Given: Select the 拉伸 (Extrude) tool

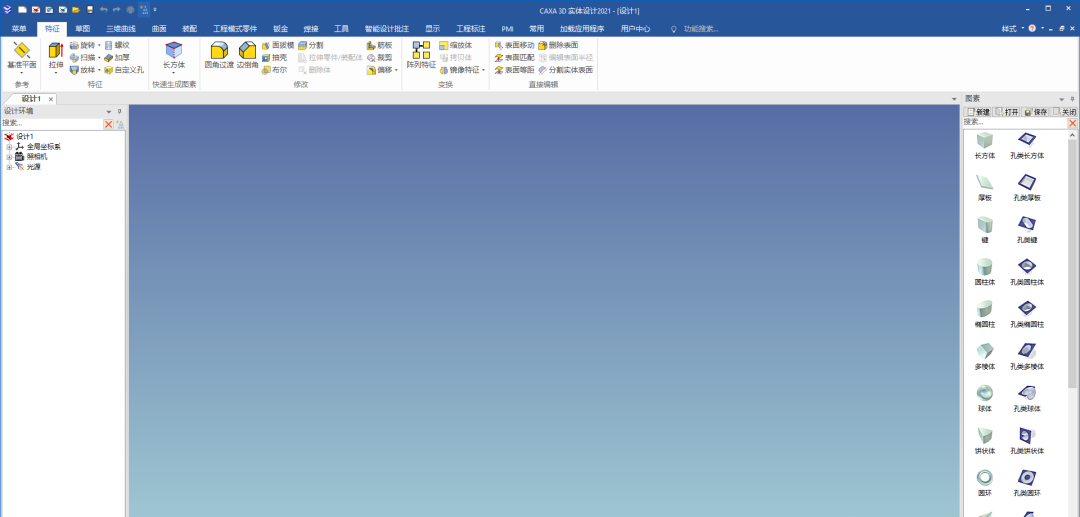Looking at the screenshot, I should pos(55,52).
